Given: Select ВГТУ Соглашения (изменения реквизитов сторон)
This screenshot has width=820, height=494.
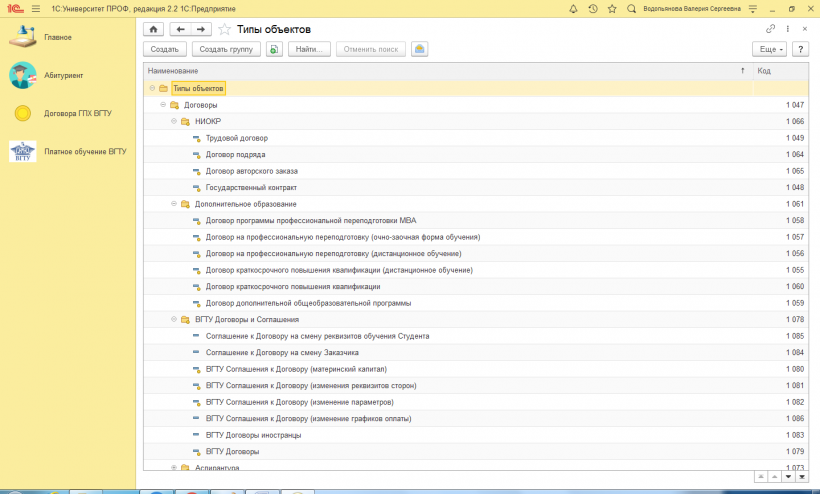Looking at the screenshot, I should (x=476, y=386).
